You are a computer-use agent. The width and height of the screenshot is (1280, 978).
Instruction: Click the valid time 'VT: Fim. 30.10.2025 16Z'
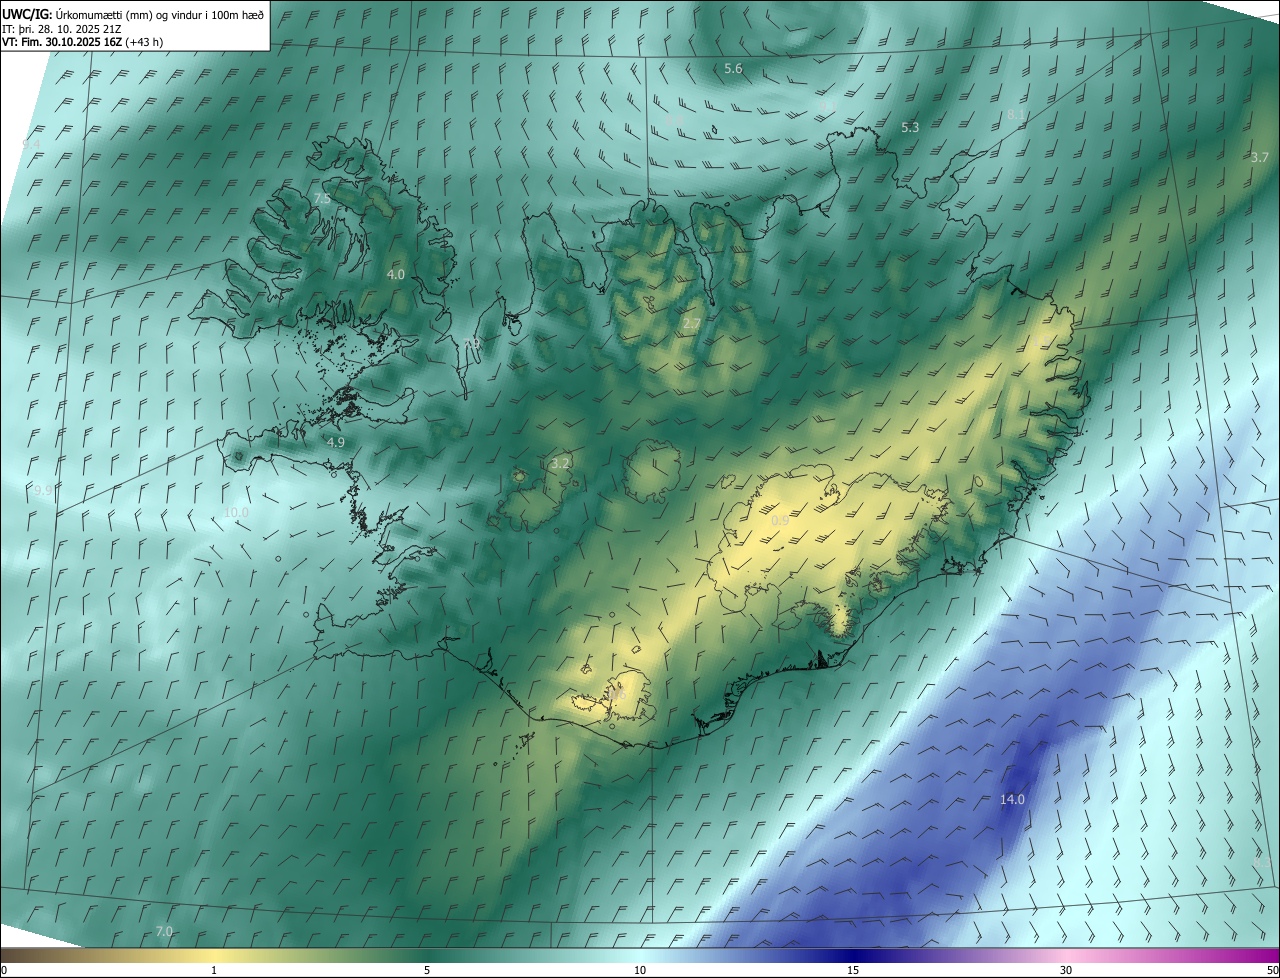click(62, 42)
